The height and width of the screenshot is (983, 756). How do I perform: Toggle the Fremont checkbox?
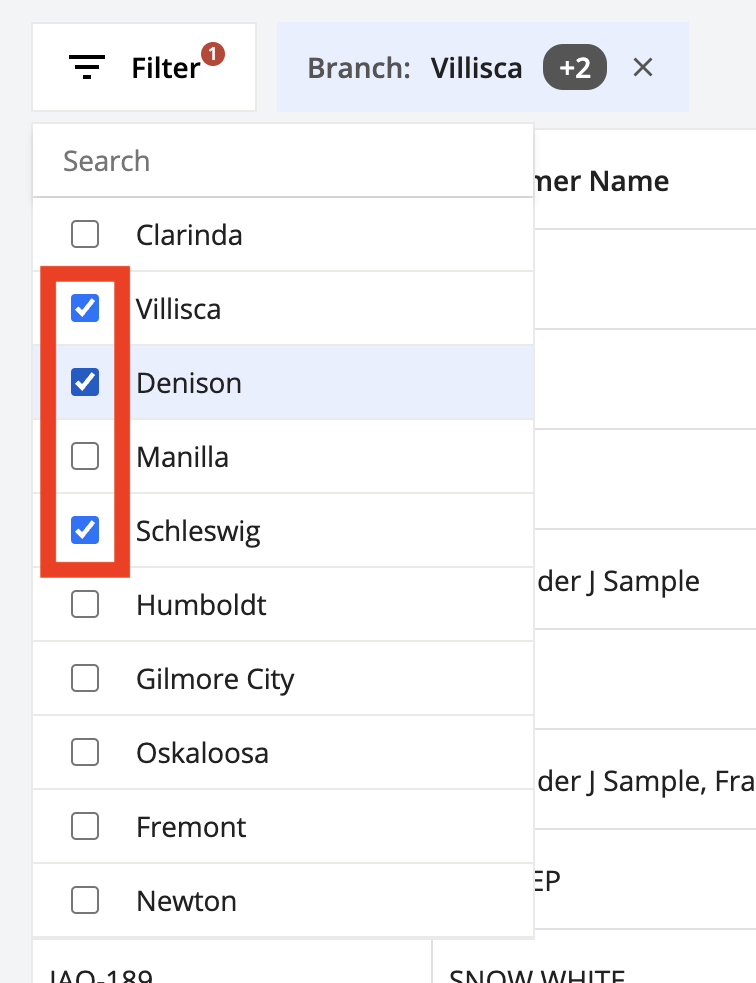[x=85, y=827]
